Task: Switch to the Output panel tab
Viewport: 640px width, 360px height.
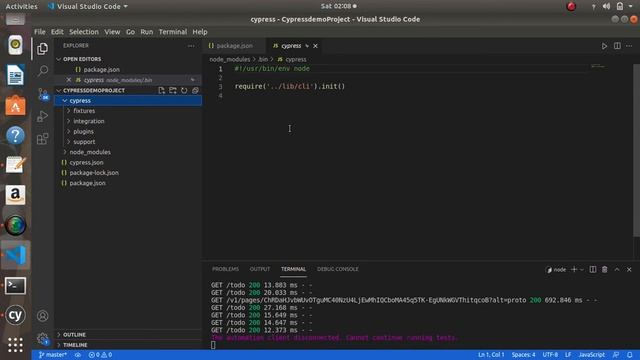Action: [x=260, y=269]
